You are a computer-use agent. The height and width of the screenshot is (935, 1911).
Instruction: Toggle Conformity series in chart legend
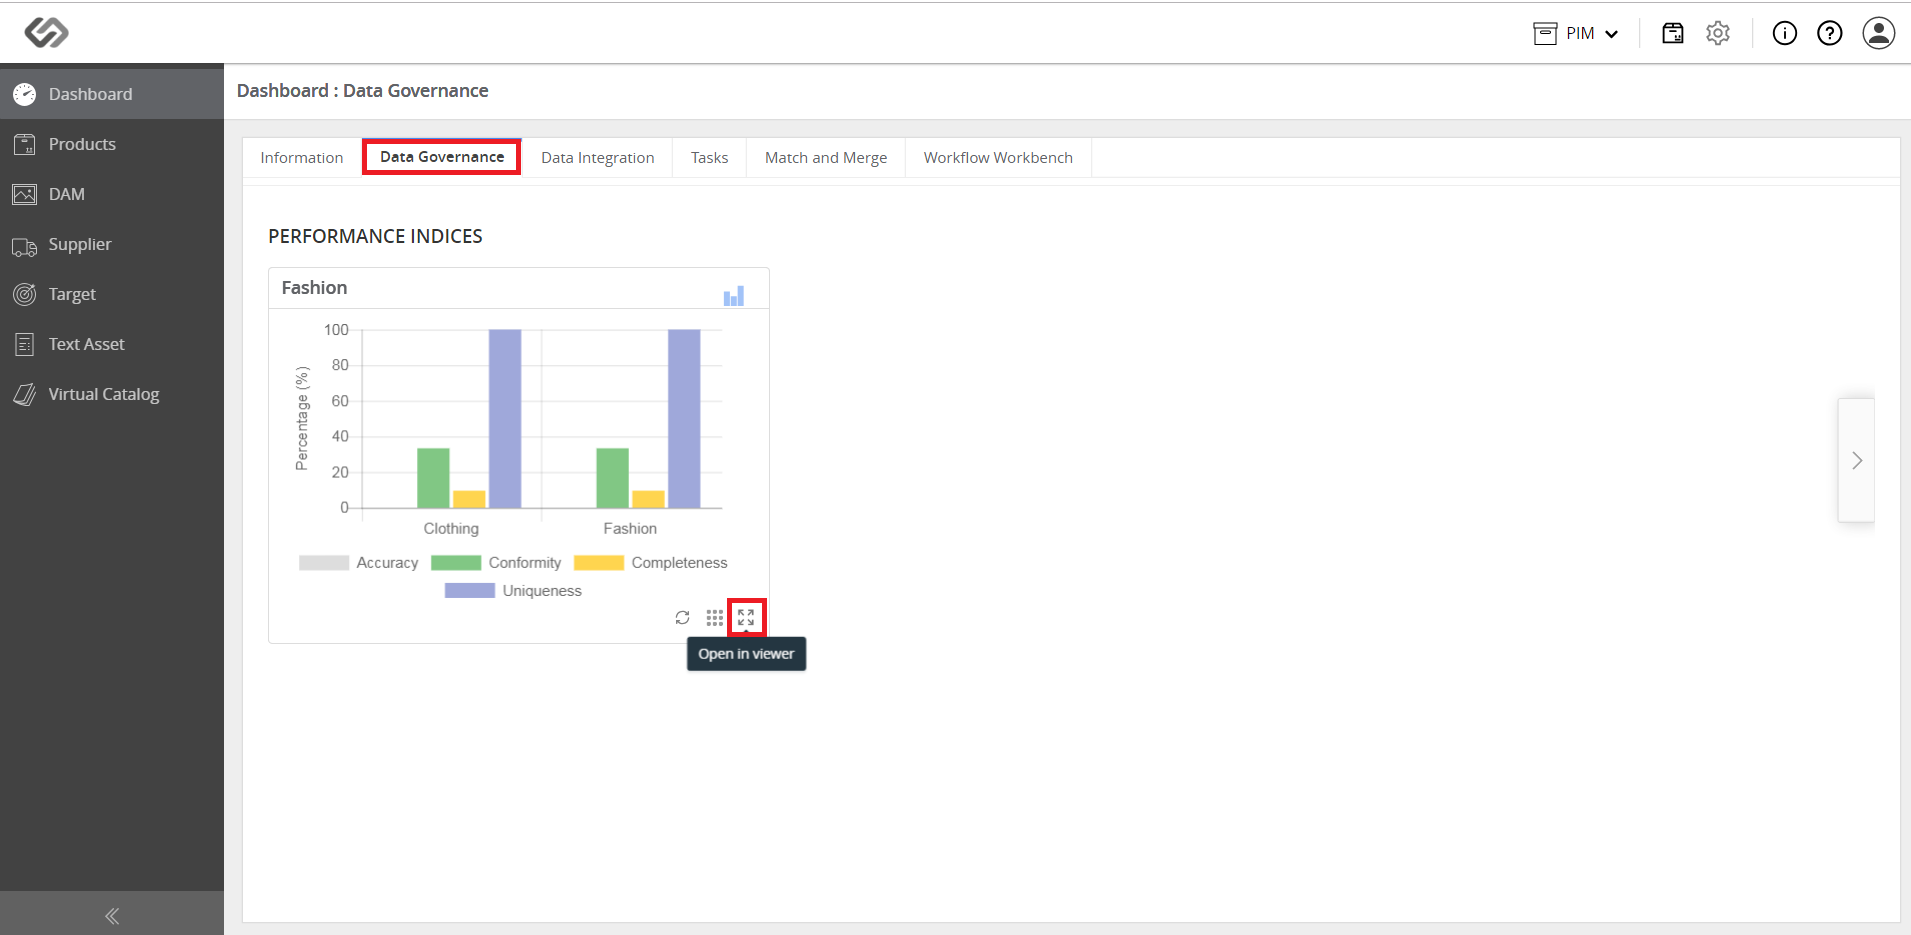click(496, 563)
